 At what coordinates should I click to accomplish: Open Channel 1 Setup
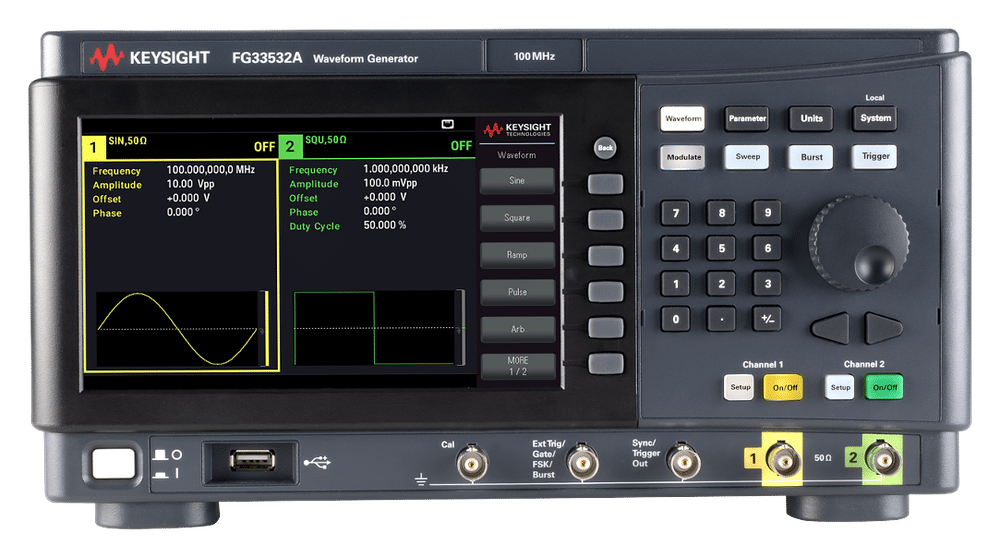(x=739, y=387)
